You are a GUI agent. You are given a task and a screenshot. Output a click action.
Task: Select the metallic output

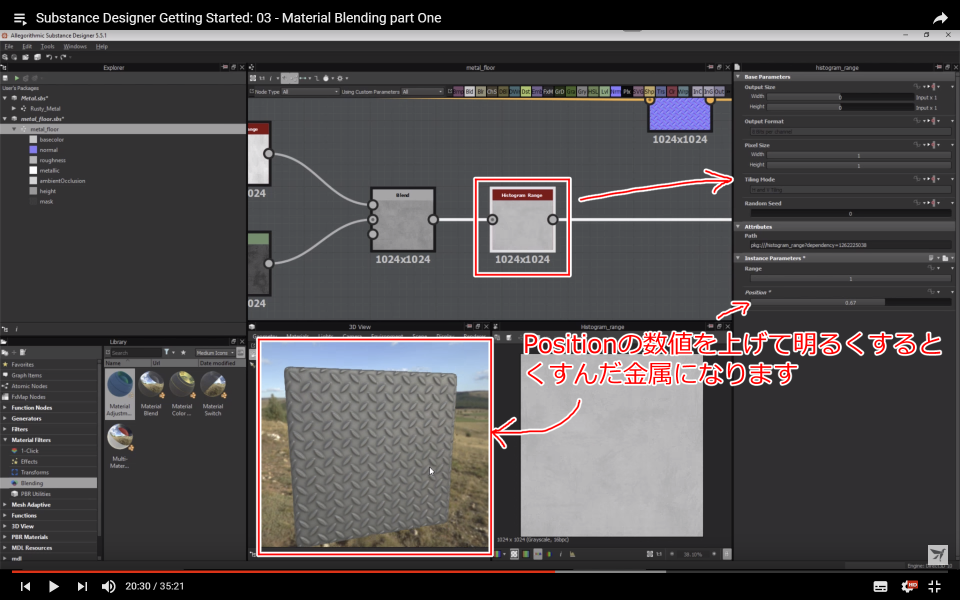click(50, 171)
